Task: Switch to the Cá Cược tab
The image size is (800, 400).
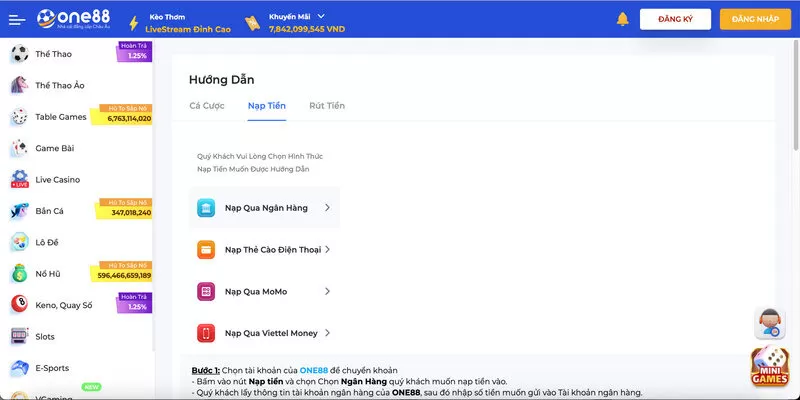Action: (208, 105)
